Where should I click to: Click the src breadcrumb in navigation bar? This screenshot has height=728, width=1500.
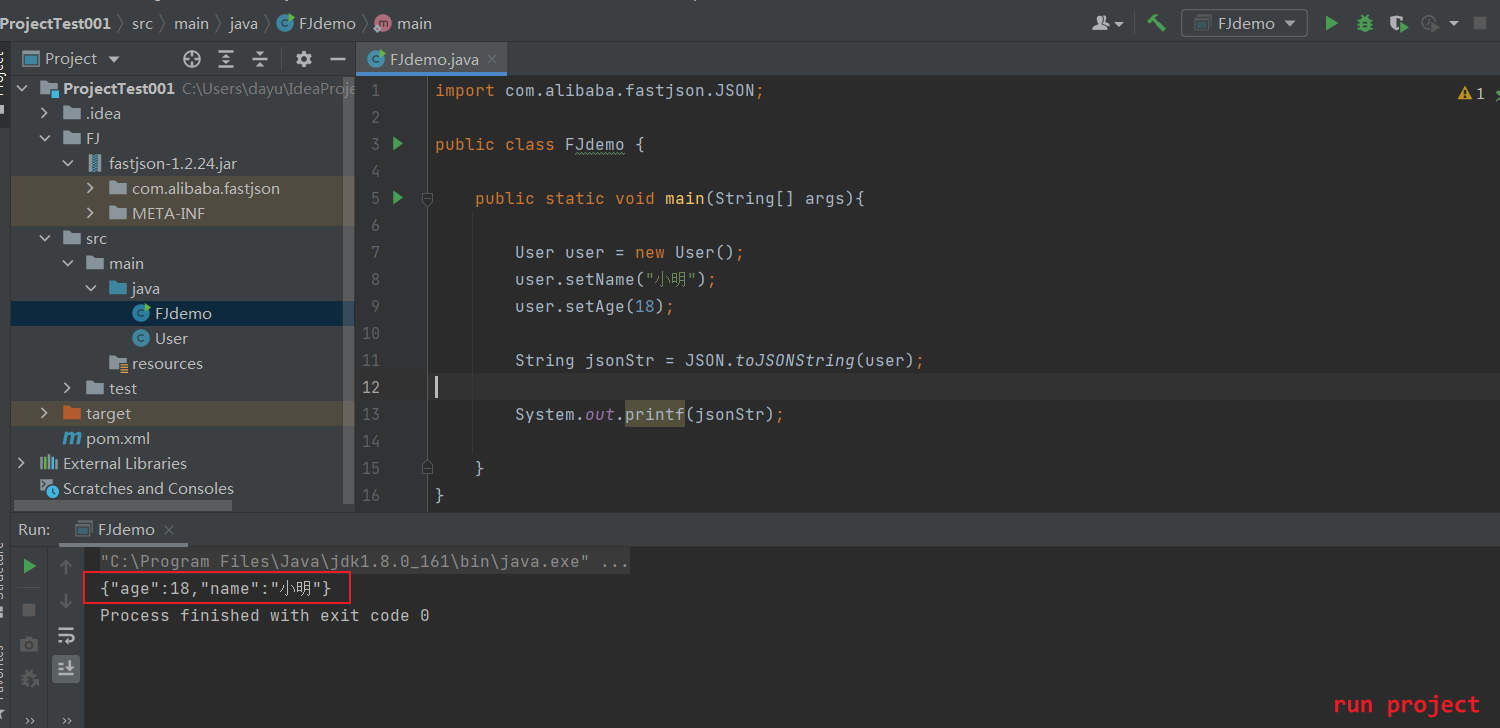coord(143,23)
